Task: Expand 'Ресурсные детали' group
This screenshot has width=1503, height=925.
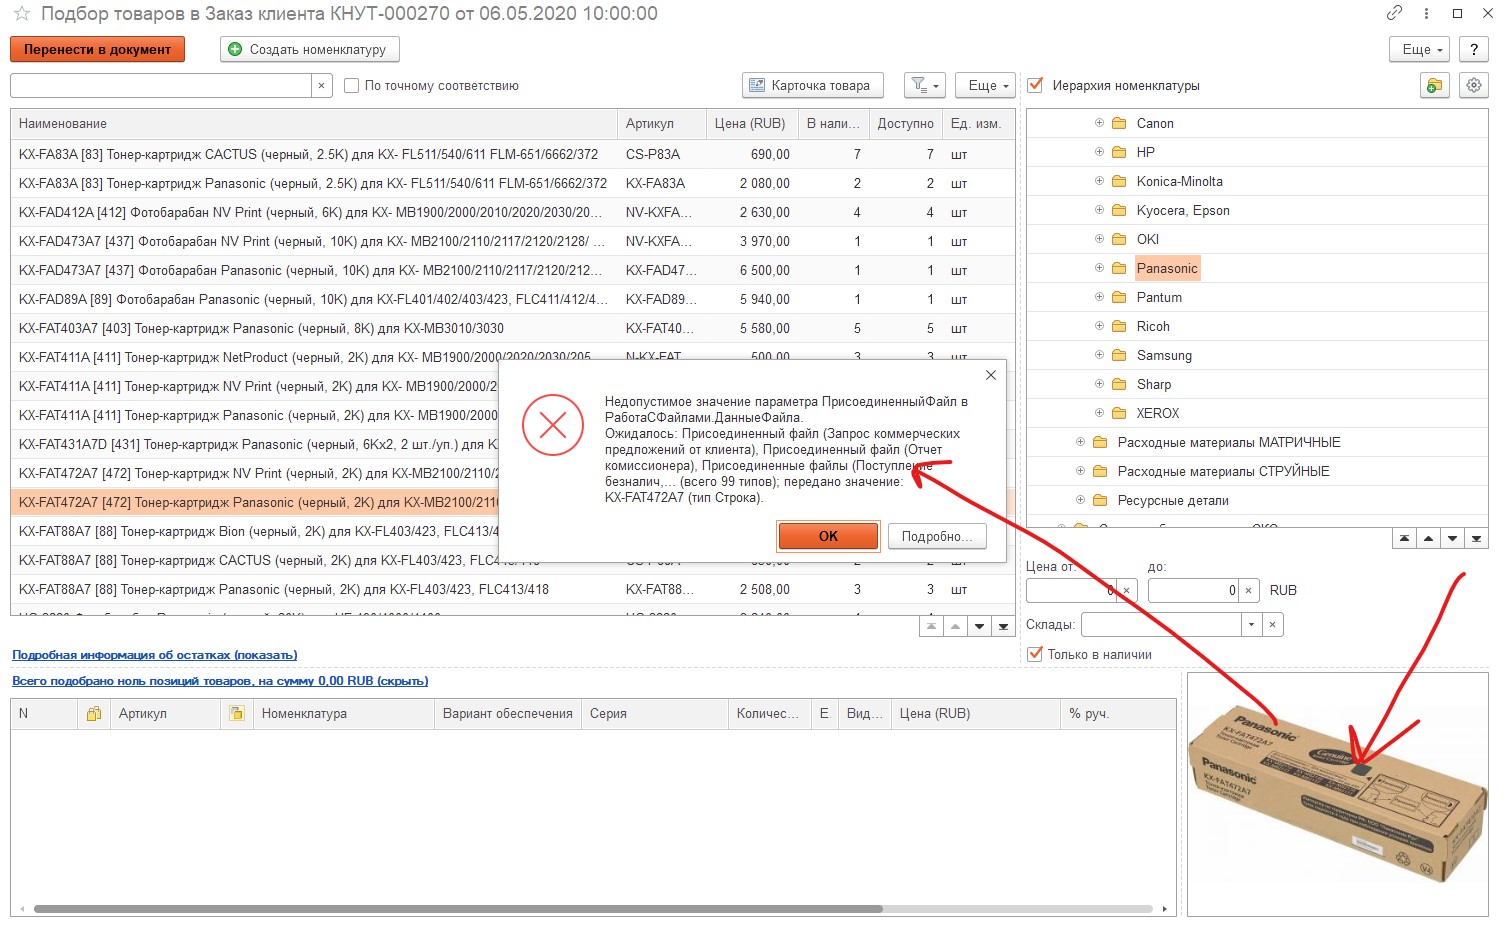Action: point(1080,500)
